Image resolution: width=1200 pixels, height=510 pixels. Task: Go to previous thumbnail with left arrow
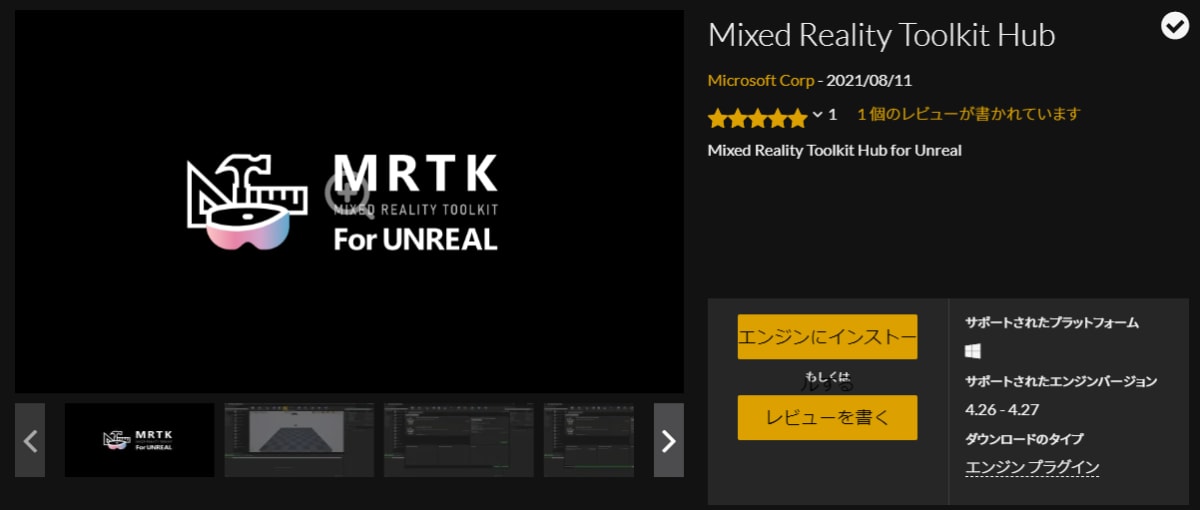[30, 440]
